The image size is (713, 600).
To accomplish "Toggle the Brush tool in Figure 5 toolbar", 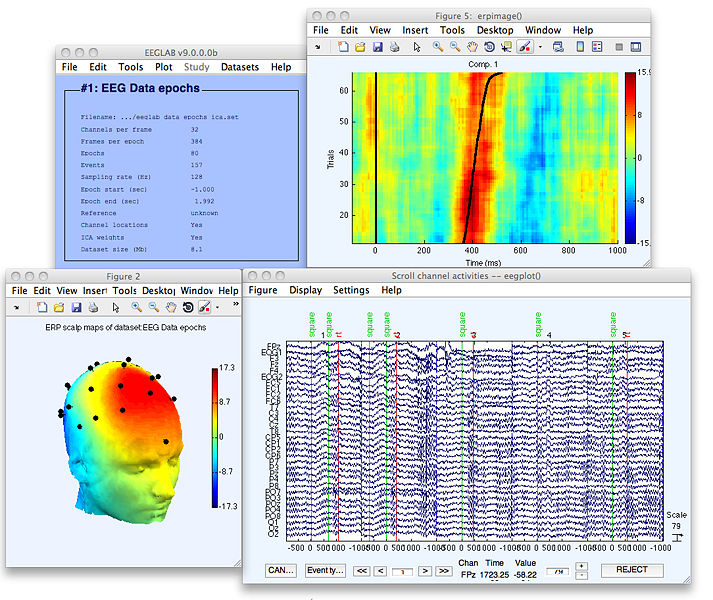I will coord(527,46).
